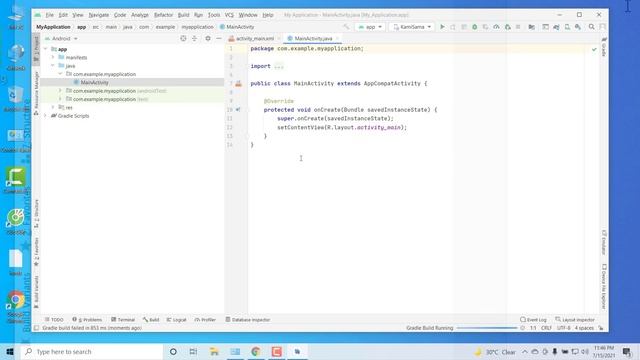The image size is (640, 360).
Task: Click the Project panel gear settings icon
Action: tap(208, 38)
